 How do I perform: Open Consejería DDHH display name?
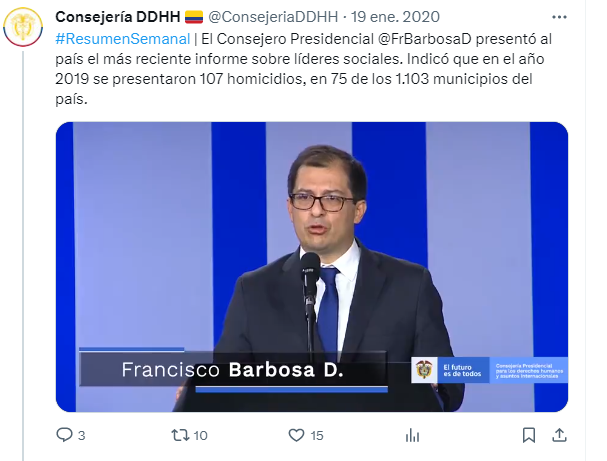pyautogui.click(x=118, y=17)
